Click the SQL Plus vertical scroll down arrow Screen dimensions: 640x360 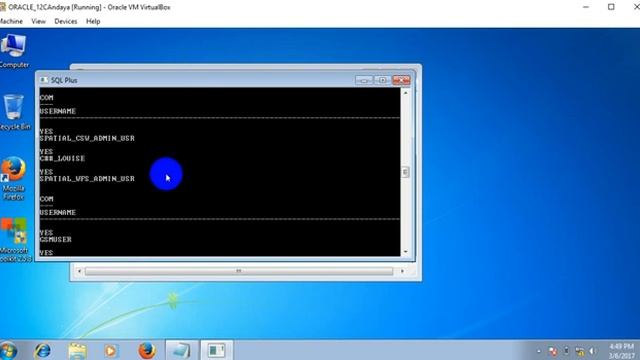click(405, 252)
